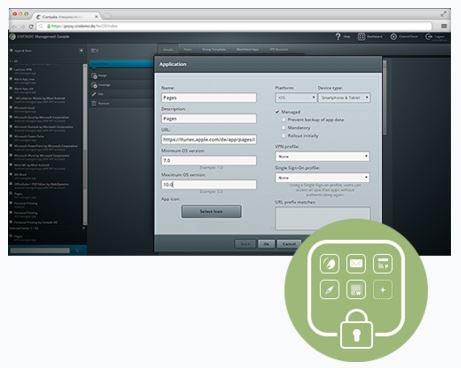Click the Logout icon in the header

click(429, 36)
